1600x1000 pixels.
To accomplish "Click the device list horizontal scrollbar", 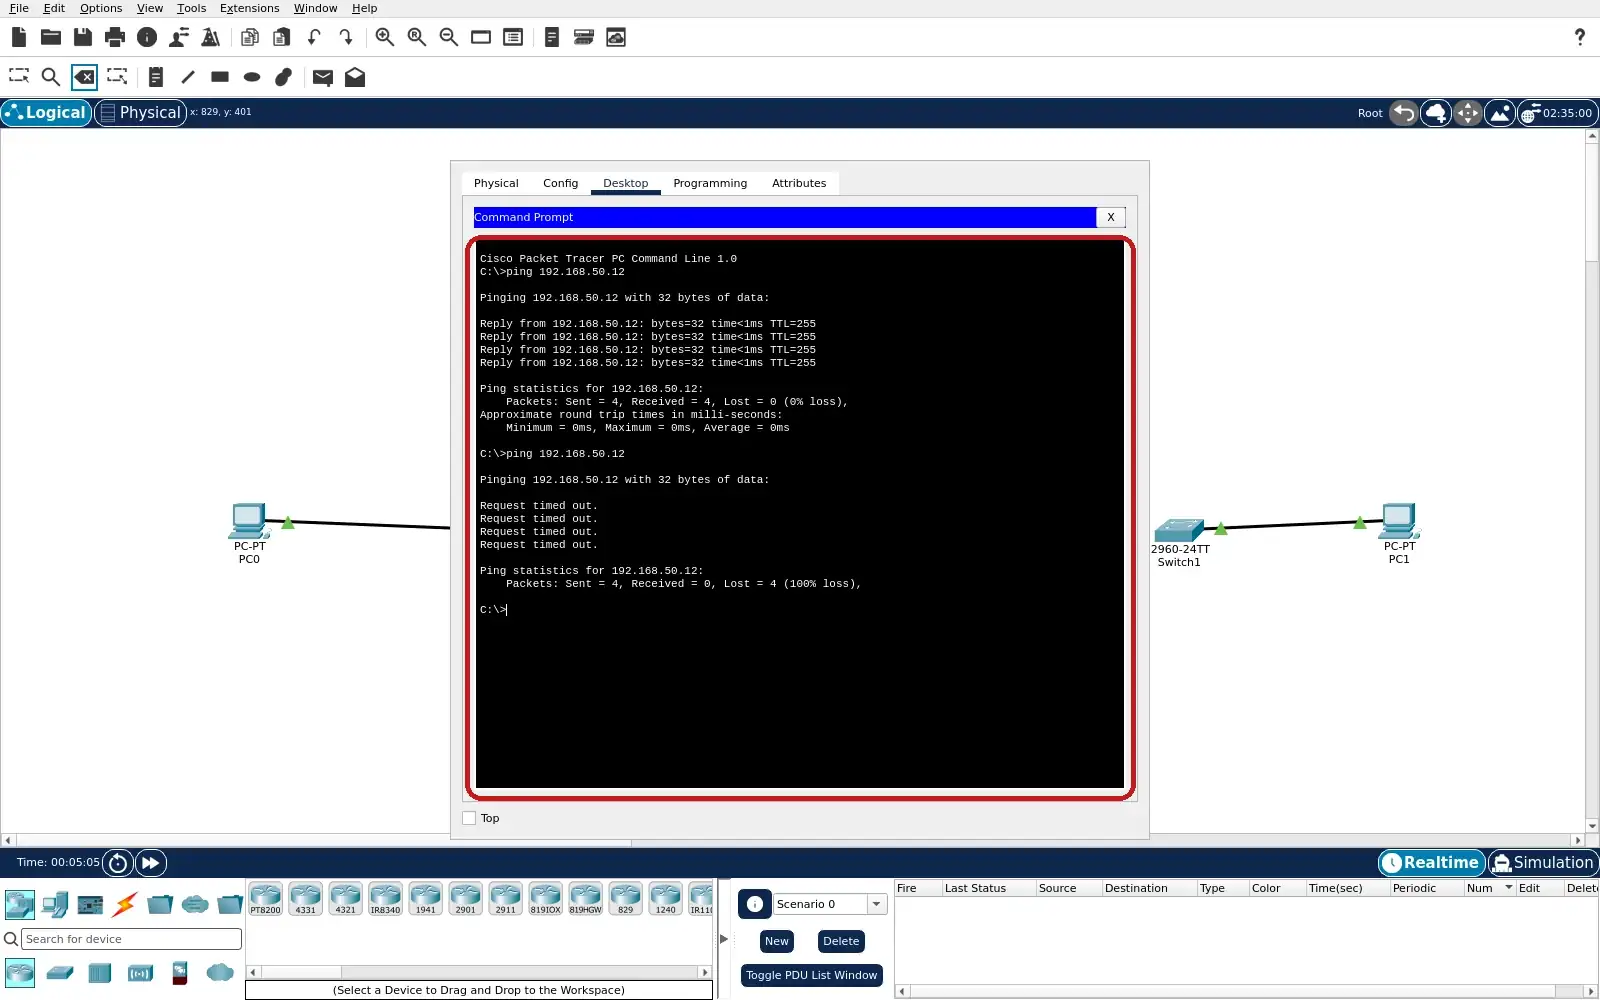I will click(479, 972).
